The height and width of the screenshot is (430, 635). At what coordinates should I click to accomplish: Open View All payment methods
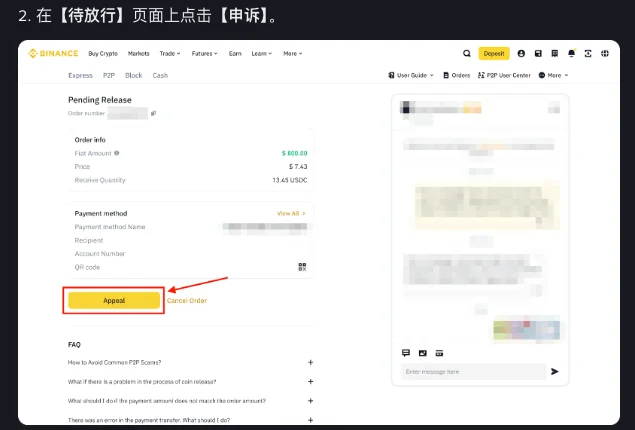coord(291,213)
